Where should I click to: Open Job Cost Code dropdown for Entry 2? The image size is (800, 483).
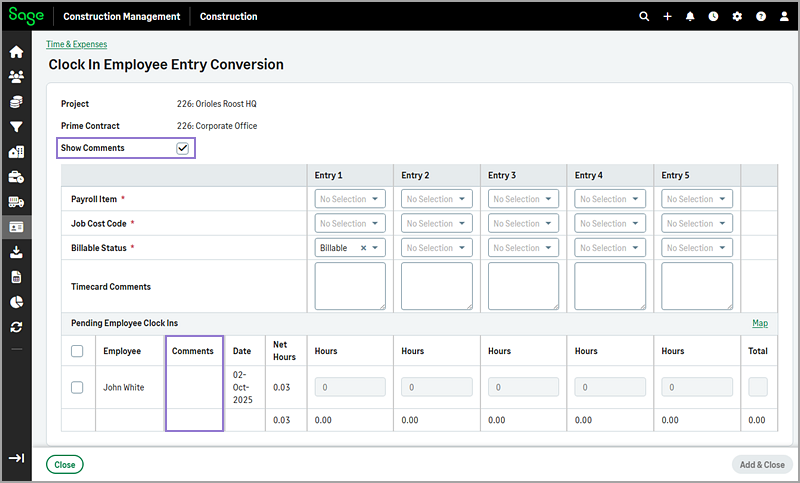click(x=437, y=223)
